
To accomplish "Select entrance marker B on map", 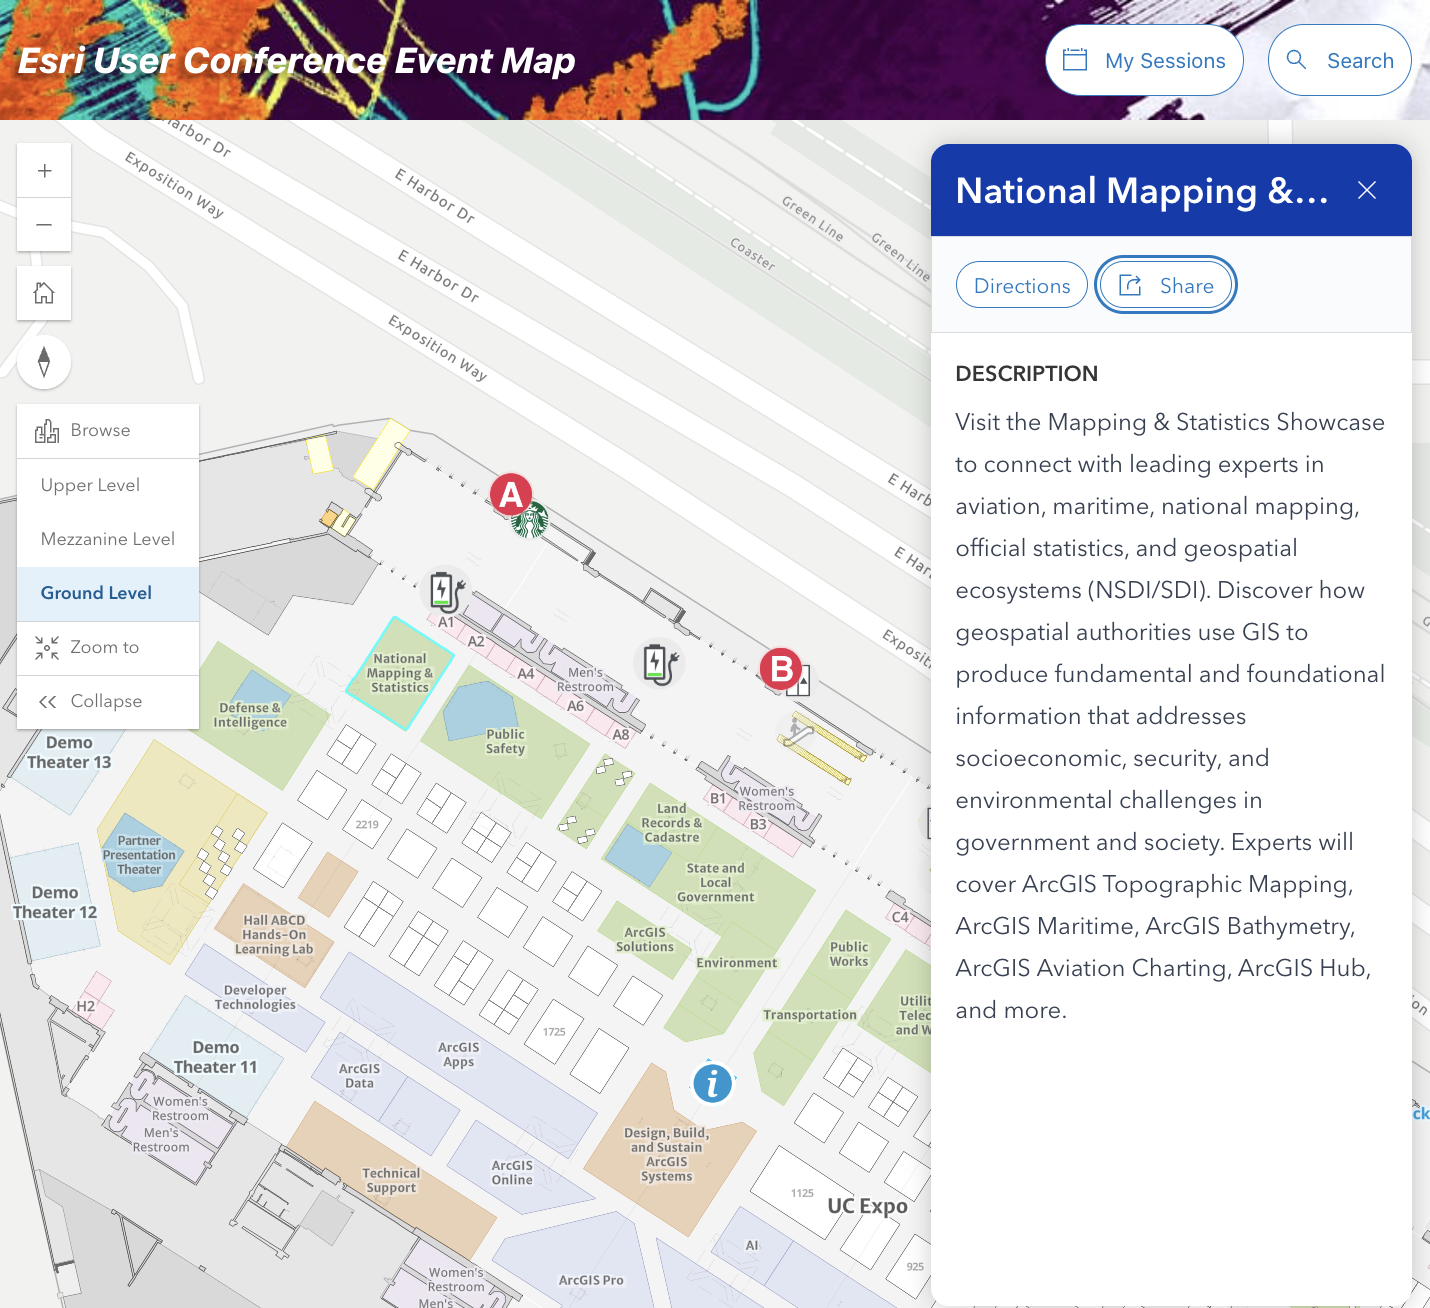I will 781,668.
